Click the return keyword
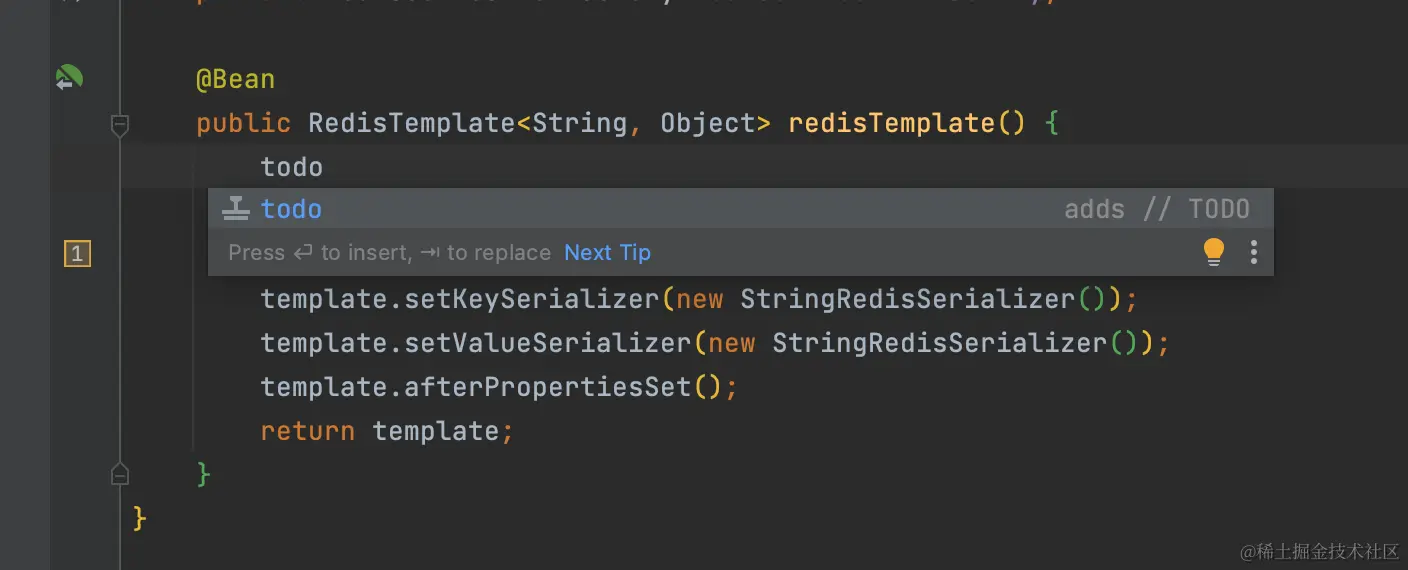The image size is (1408, 570). point(307,431)
